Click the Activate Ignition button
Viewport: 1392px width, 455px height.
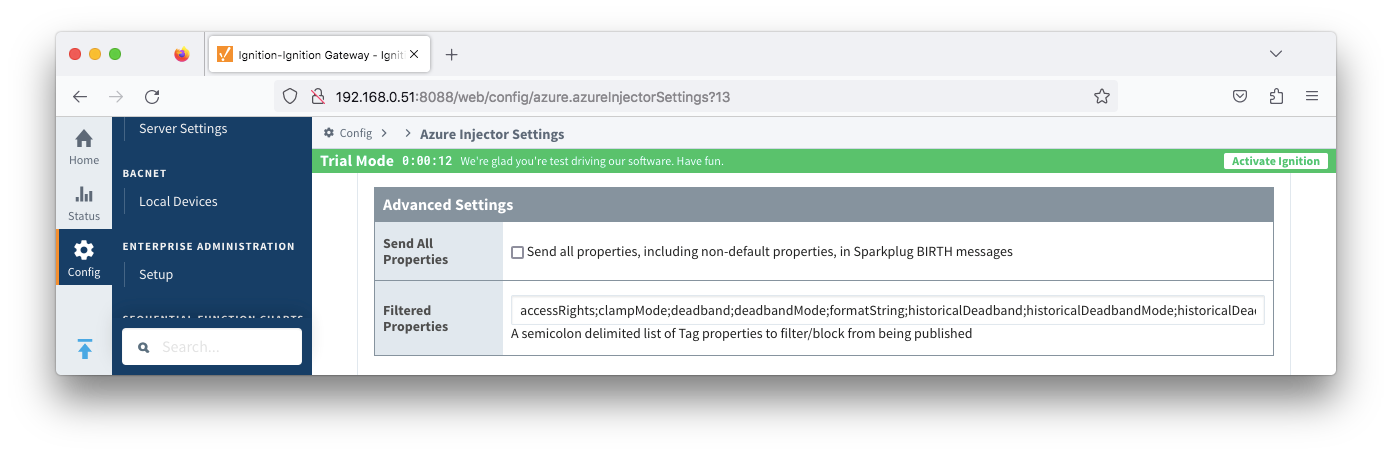click(1275, 161)
